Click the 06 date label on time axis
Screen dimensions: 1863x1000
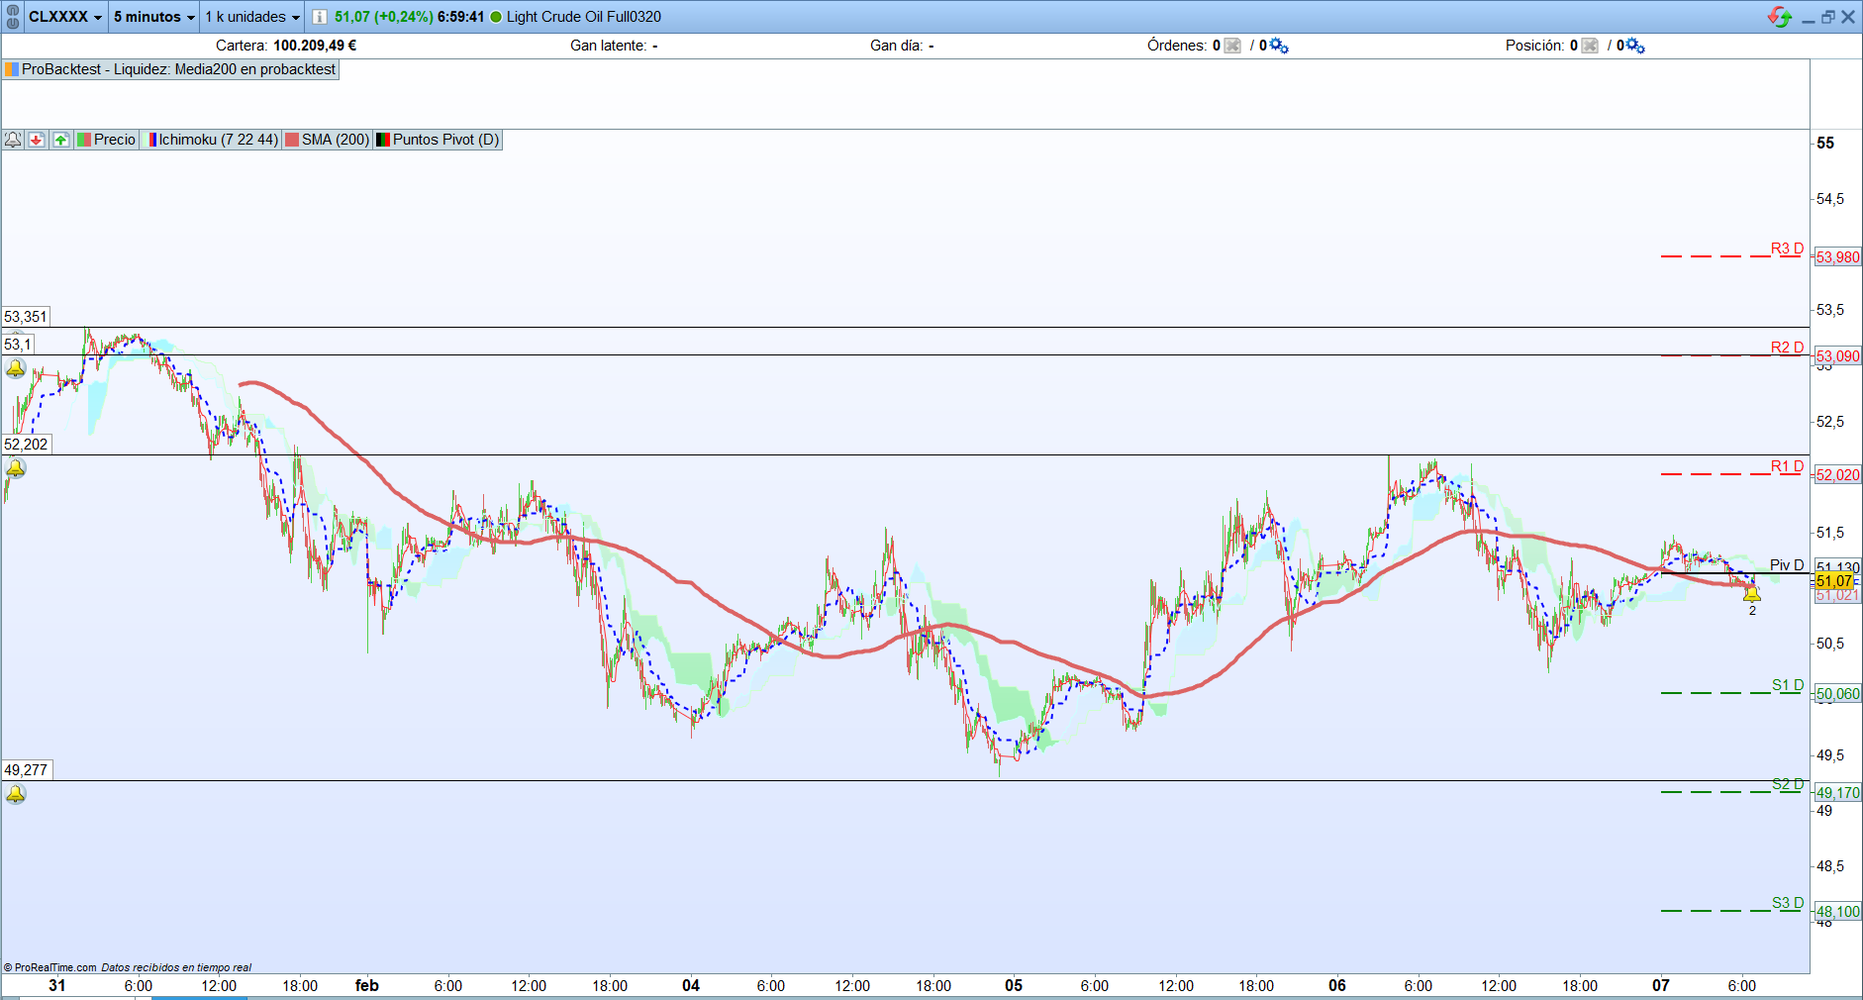[1337, 985]
